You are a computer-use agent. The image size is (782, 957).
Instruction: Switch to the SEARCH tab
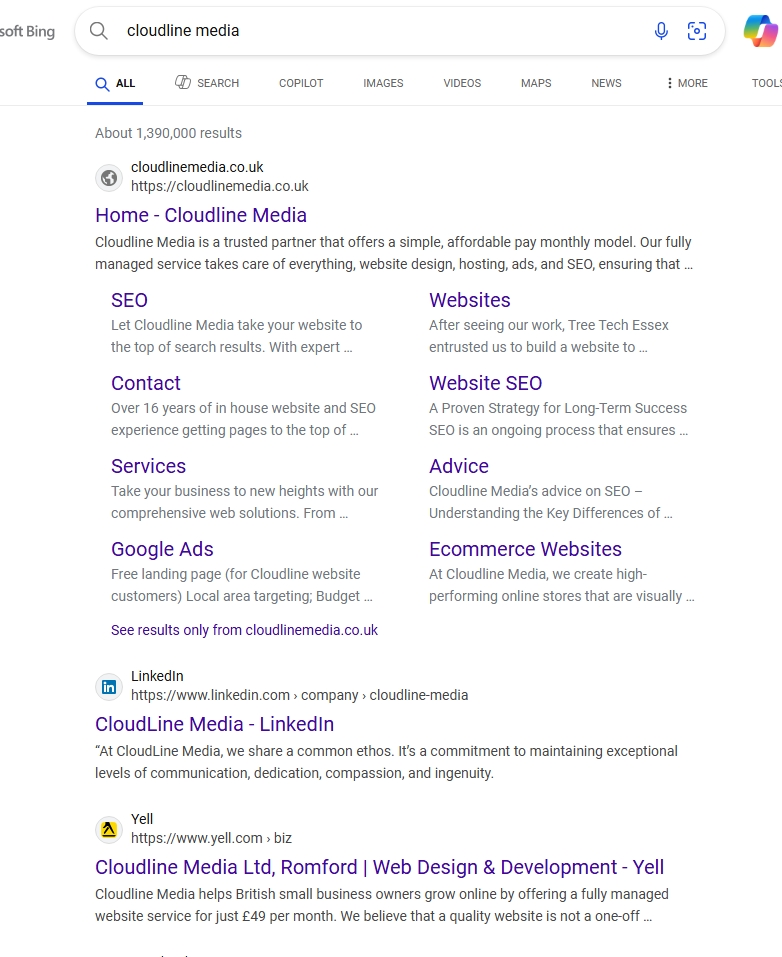207,83
